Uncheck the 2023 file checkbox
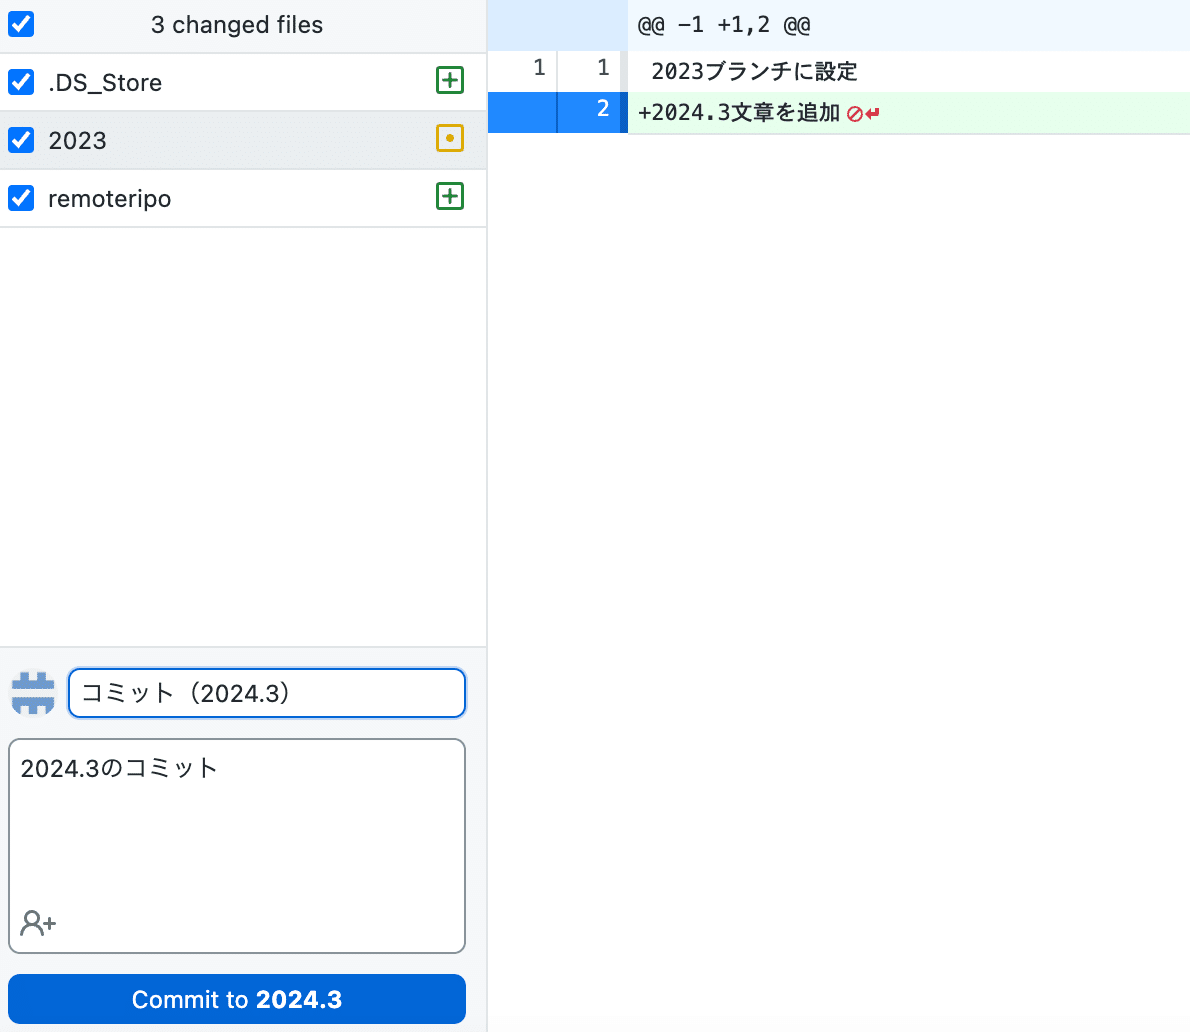The width and height of the screenshot is (1190, 1032). [x=21, y=140]
